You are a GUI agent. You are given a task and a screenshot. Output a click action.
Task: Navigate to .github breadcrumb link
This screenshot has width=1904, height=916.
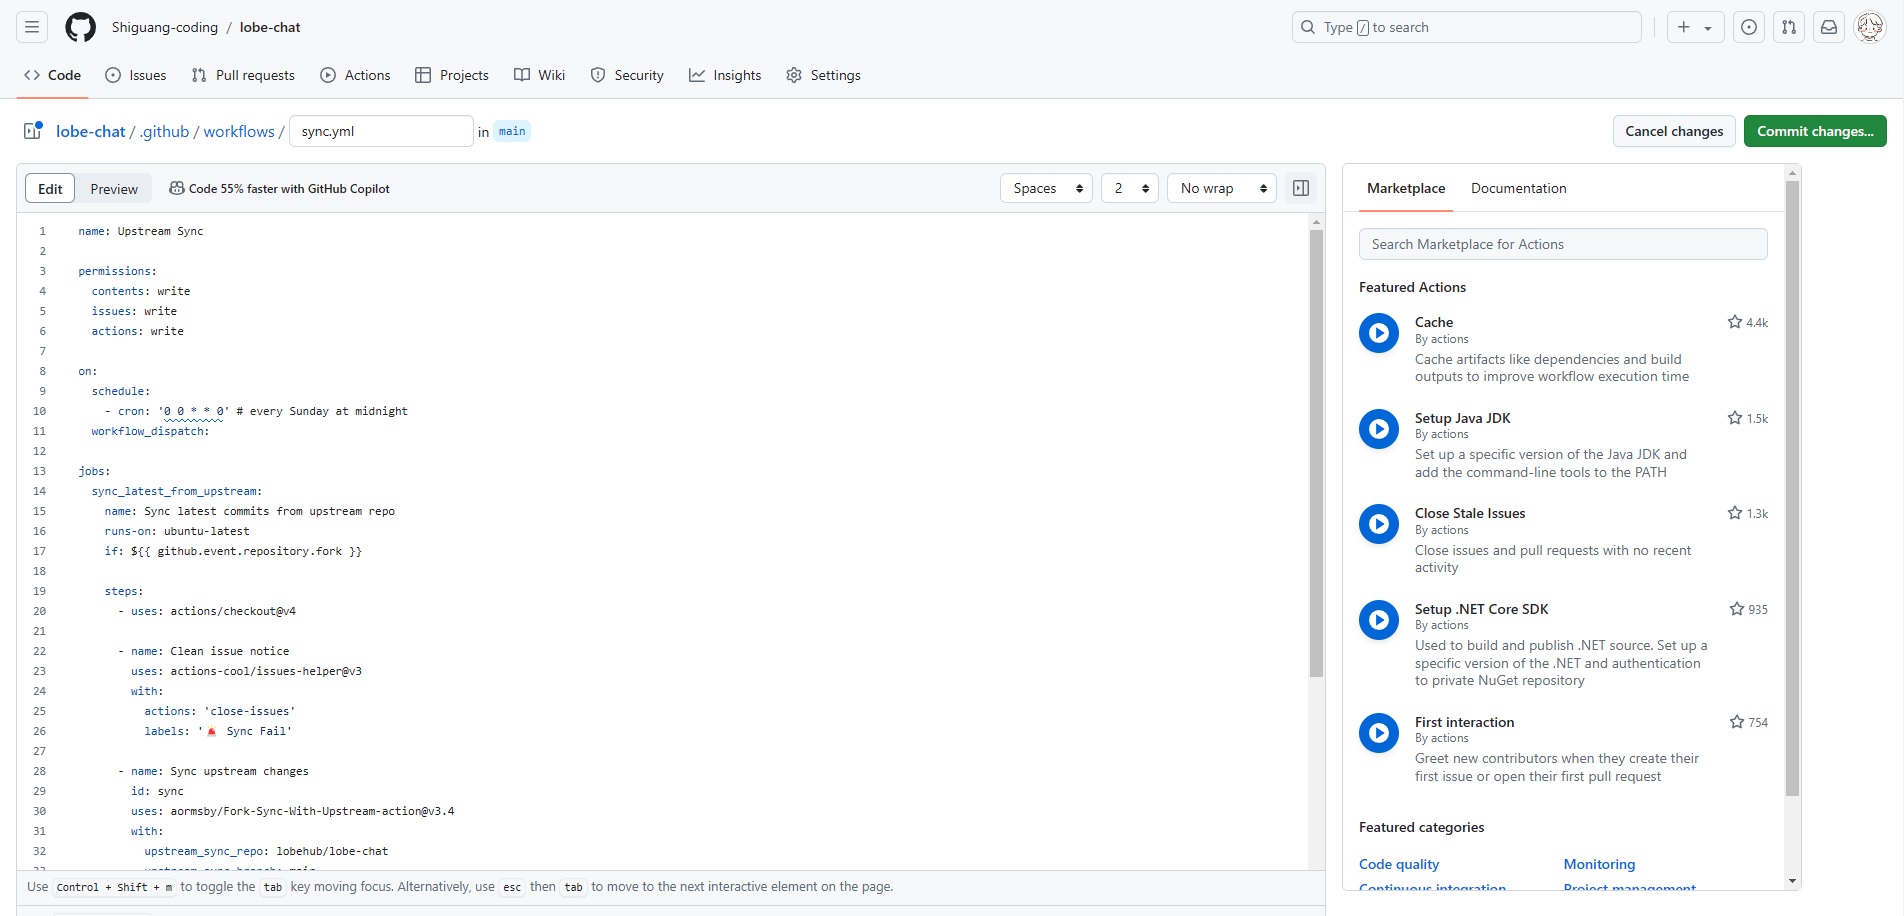point(164,131)
